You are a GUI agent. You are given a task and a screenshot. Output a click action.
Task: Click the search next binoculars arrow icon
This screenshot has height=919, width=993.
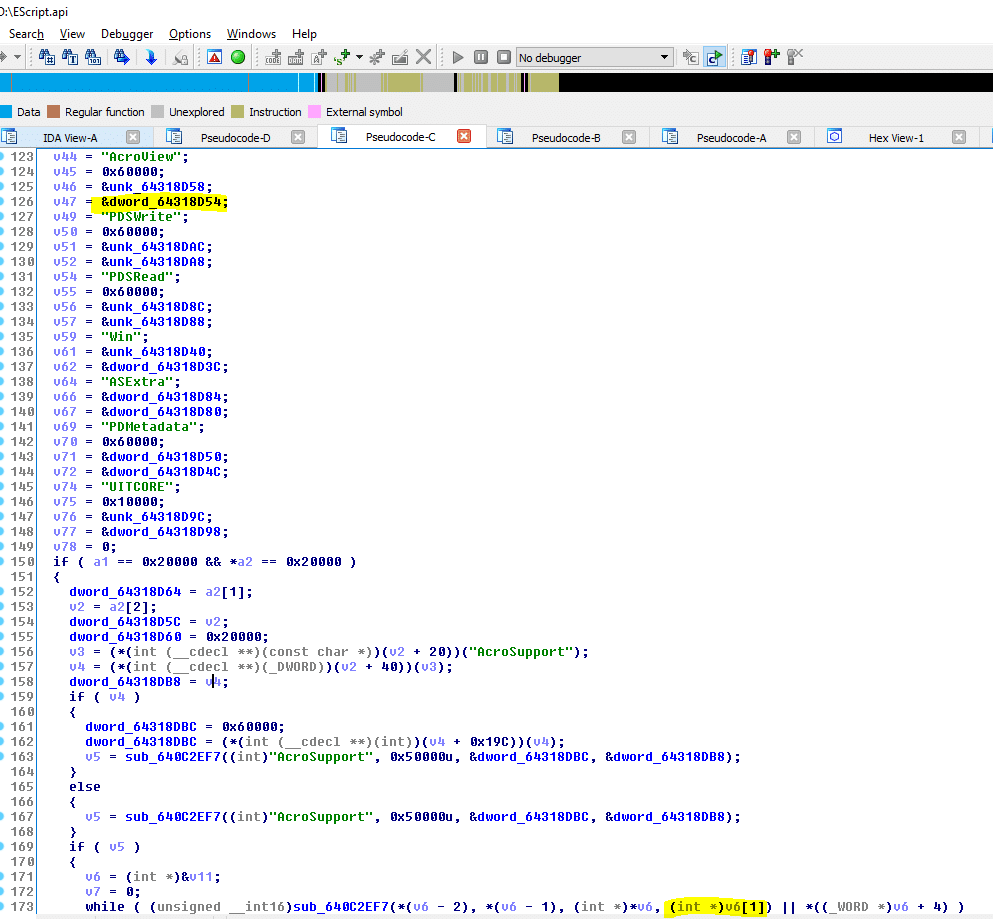(x=122, y=58)
